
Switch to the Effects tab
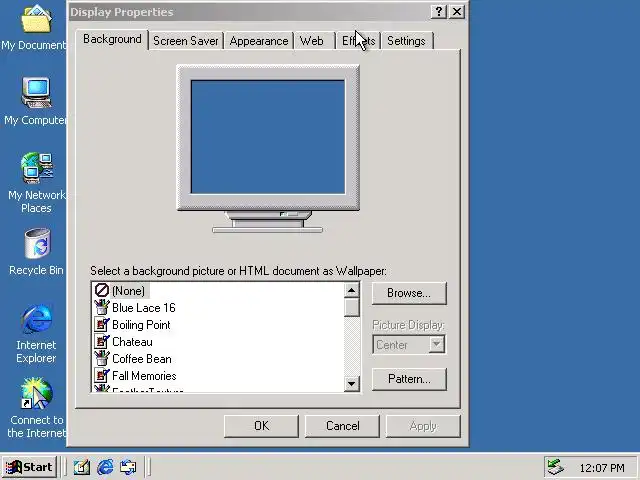(358, 41)
